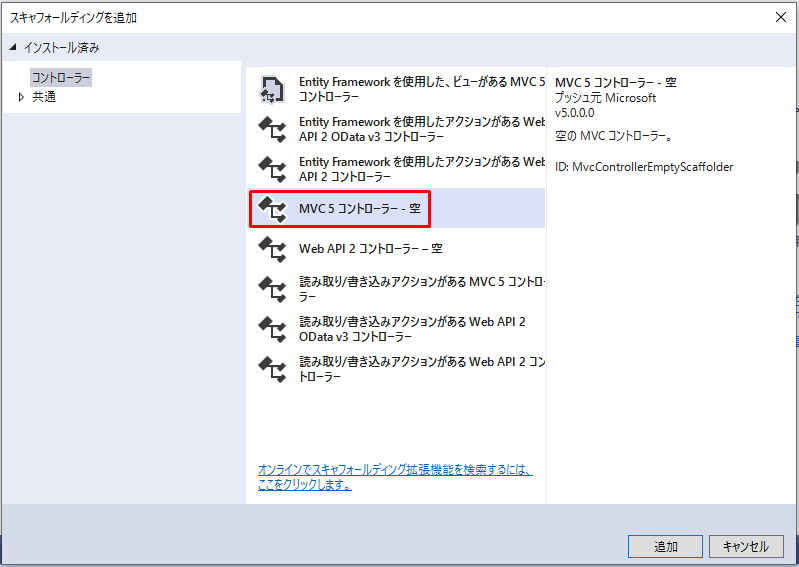Screen dimensions: 799x567
Task: Close the スキャフォールディングを追加 dialog
Action: pyautogui.click(x=781, y=17)
